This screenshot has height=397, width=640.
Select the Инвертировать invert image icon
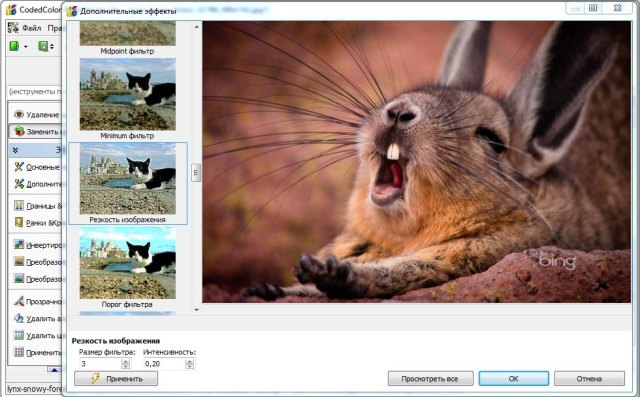[x=19, y=244]
